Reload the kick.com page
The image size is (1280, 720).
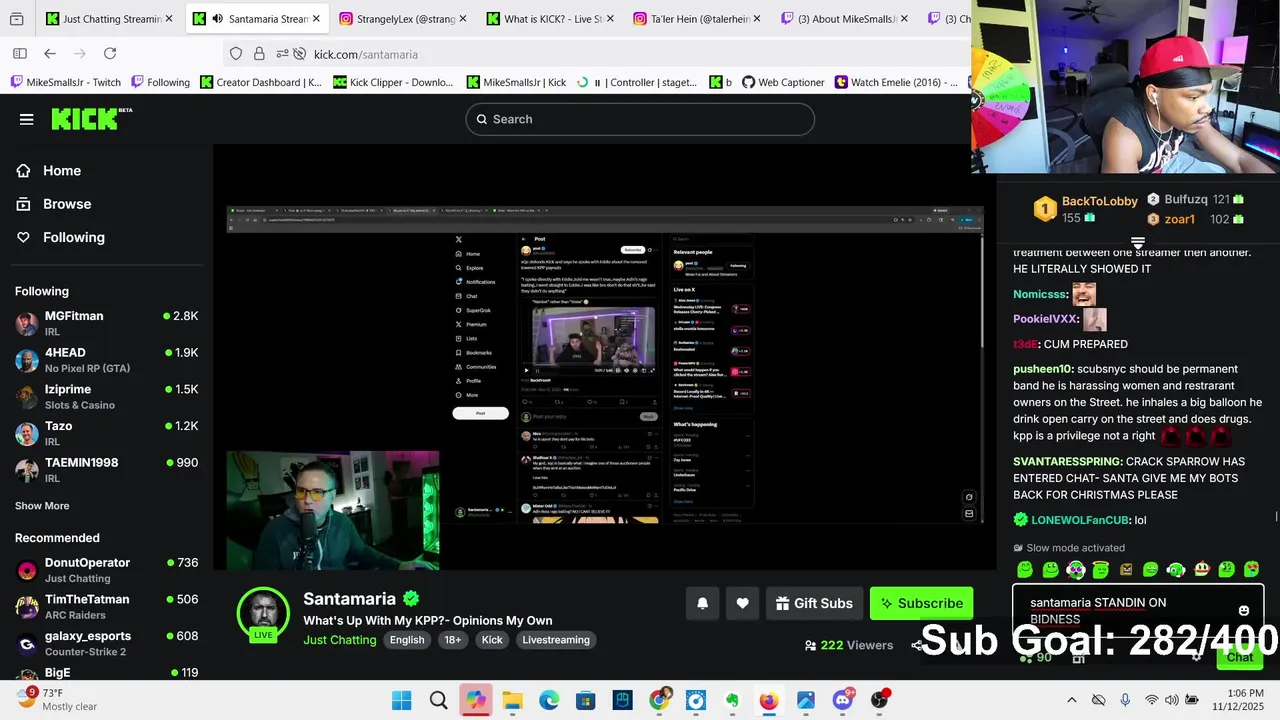110,54
